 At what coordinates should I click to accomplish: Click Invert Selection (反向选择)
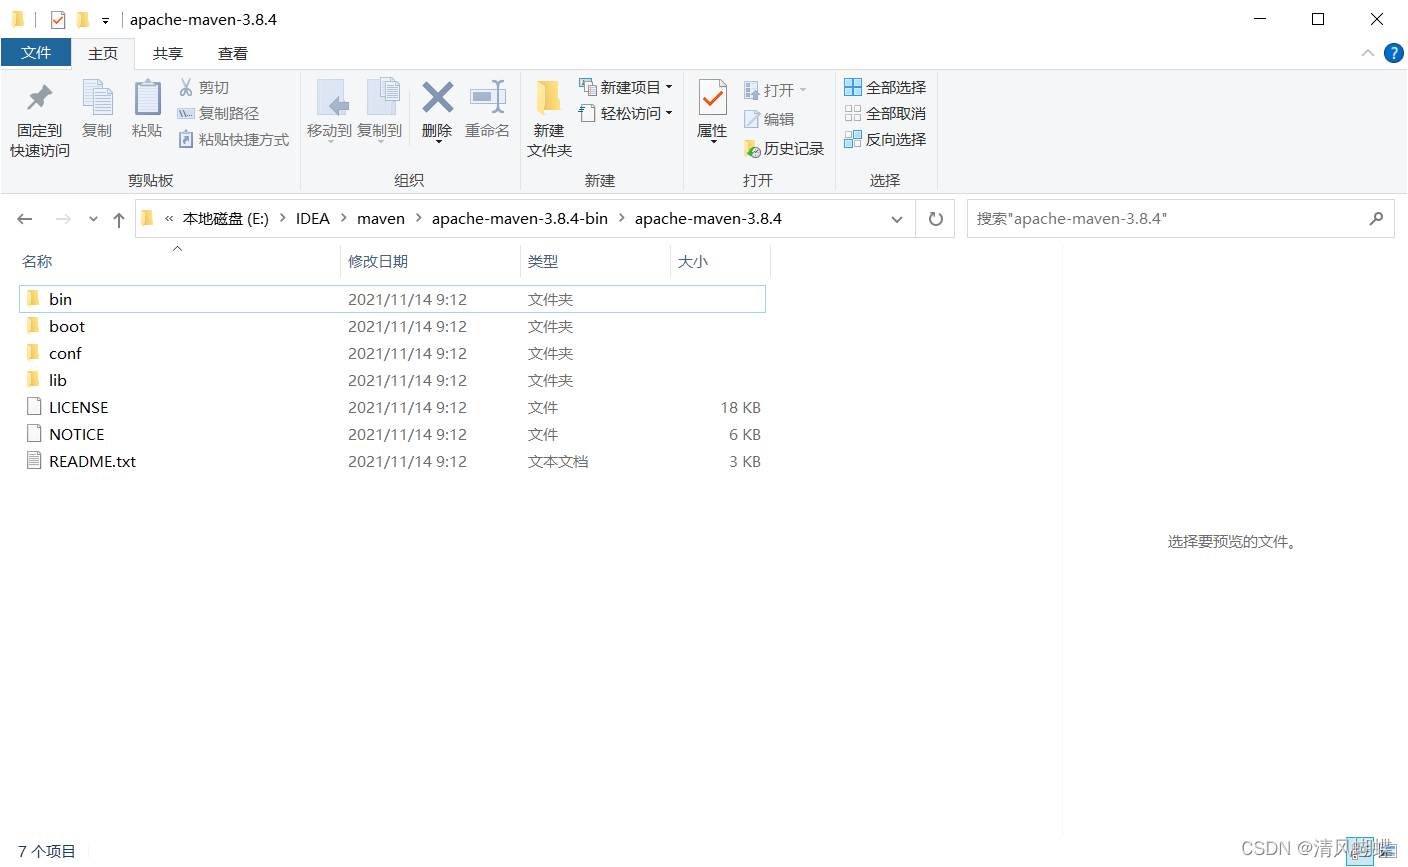(x=885, y=139)
